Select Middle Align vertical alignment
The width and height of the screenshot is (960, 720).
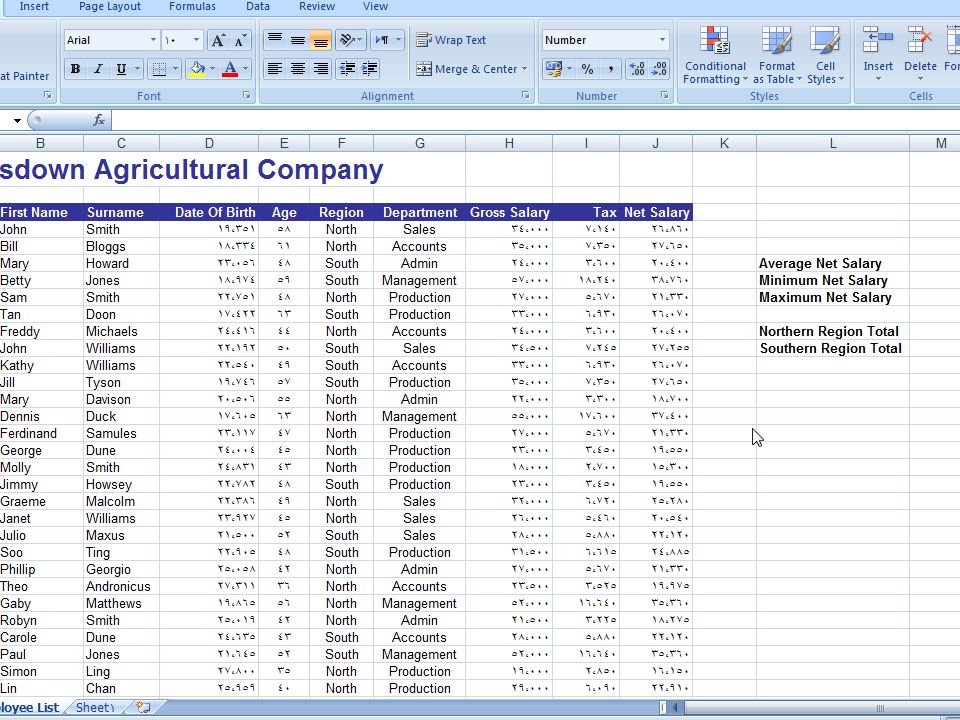[298, 40]
